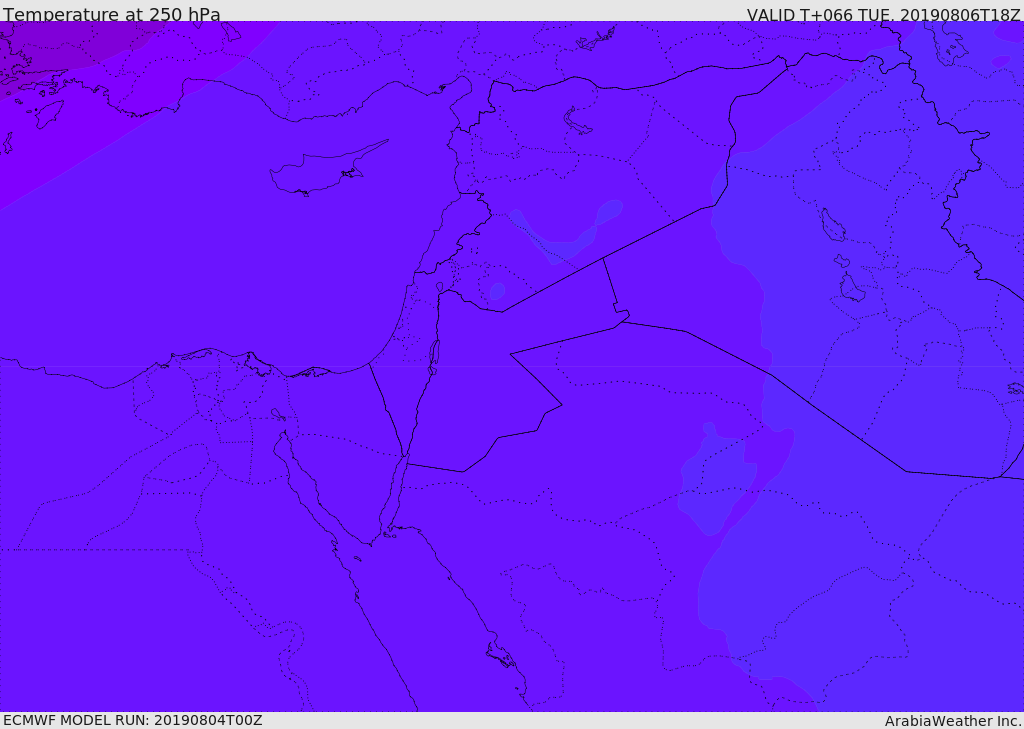Click the 'ECMWF MODEL RUN: 20190804T00Z' label

click(x=133, y=721)
